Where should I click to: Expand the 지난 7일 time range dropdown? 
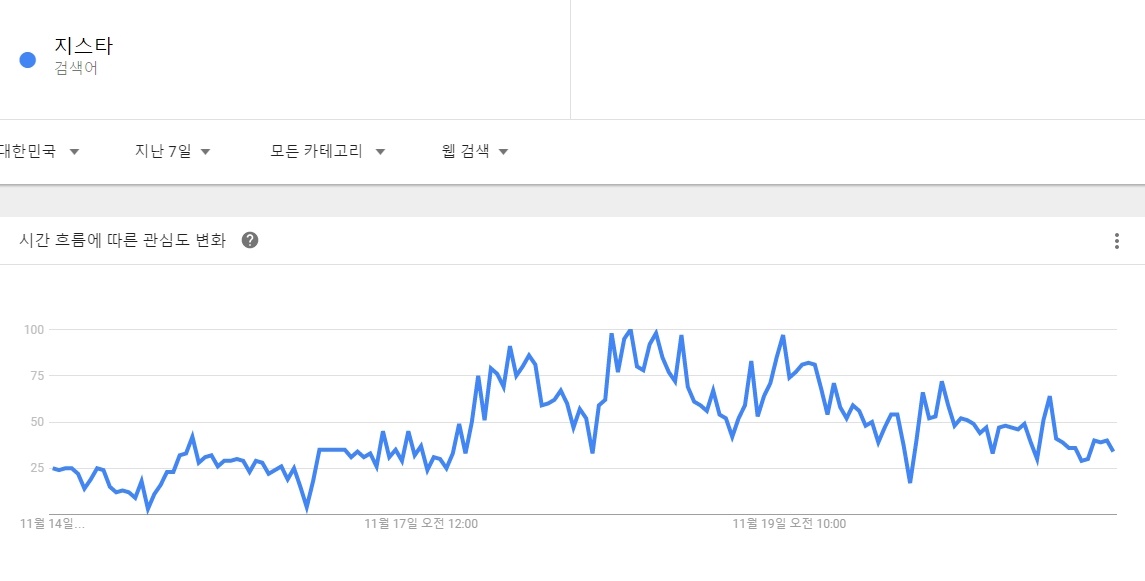172,151
